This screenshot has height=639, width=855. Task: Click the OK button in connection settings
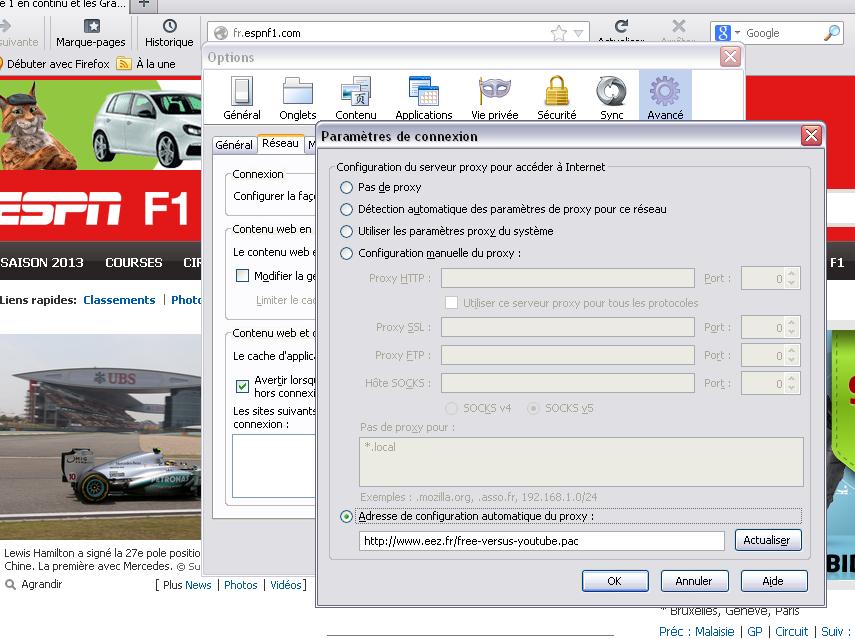coord(615,581)
